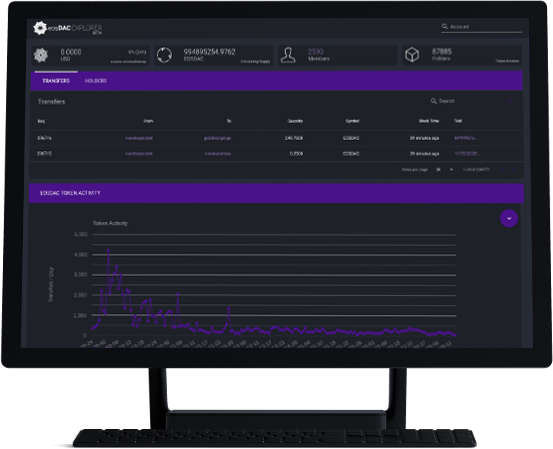Click the Transfers table search magnifier icon

tap(433, 101)
